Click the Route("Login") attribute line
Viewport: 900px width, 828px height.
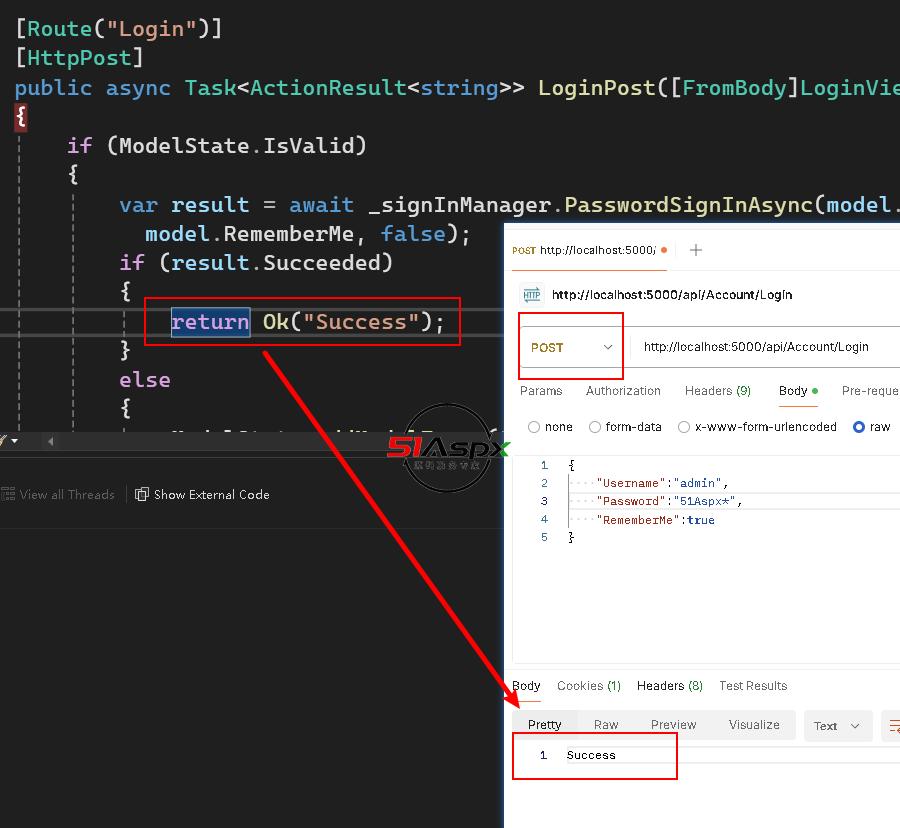coord(119,29)
